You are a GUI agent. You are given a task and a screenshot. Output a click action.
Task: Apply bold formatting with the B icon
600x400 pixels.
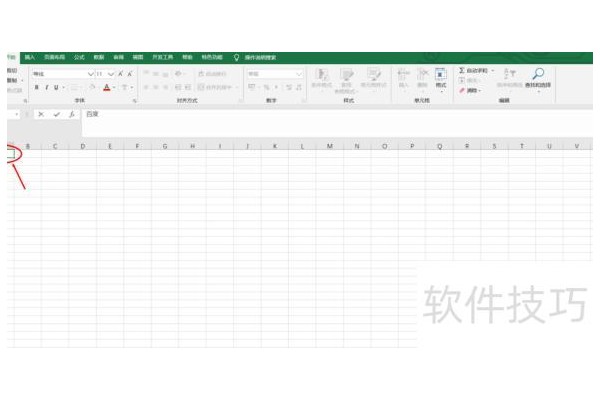click(x=36, y=87)
